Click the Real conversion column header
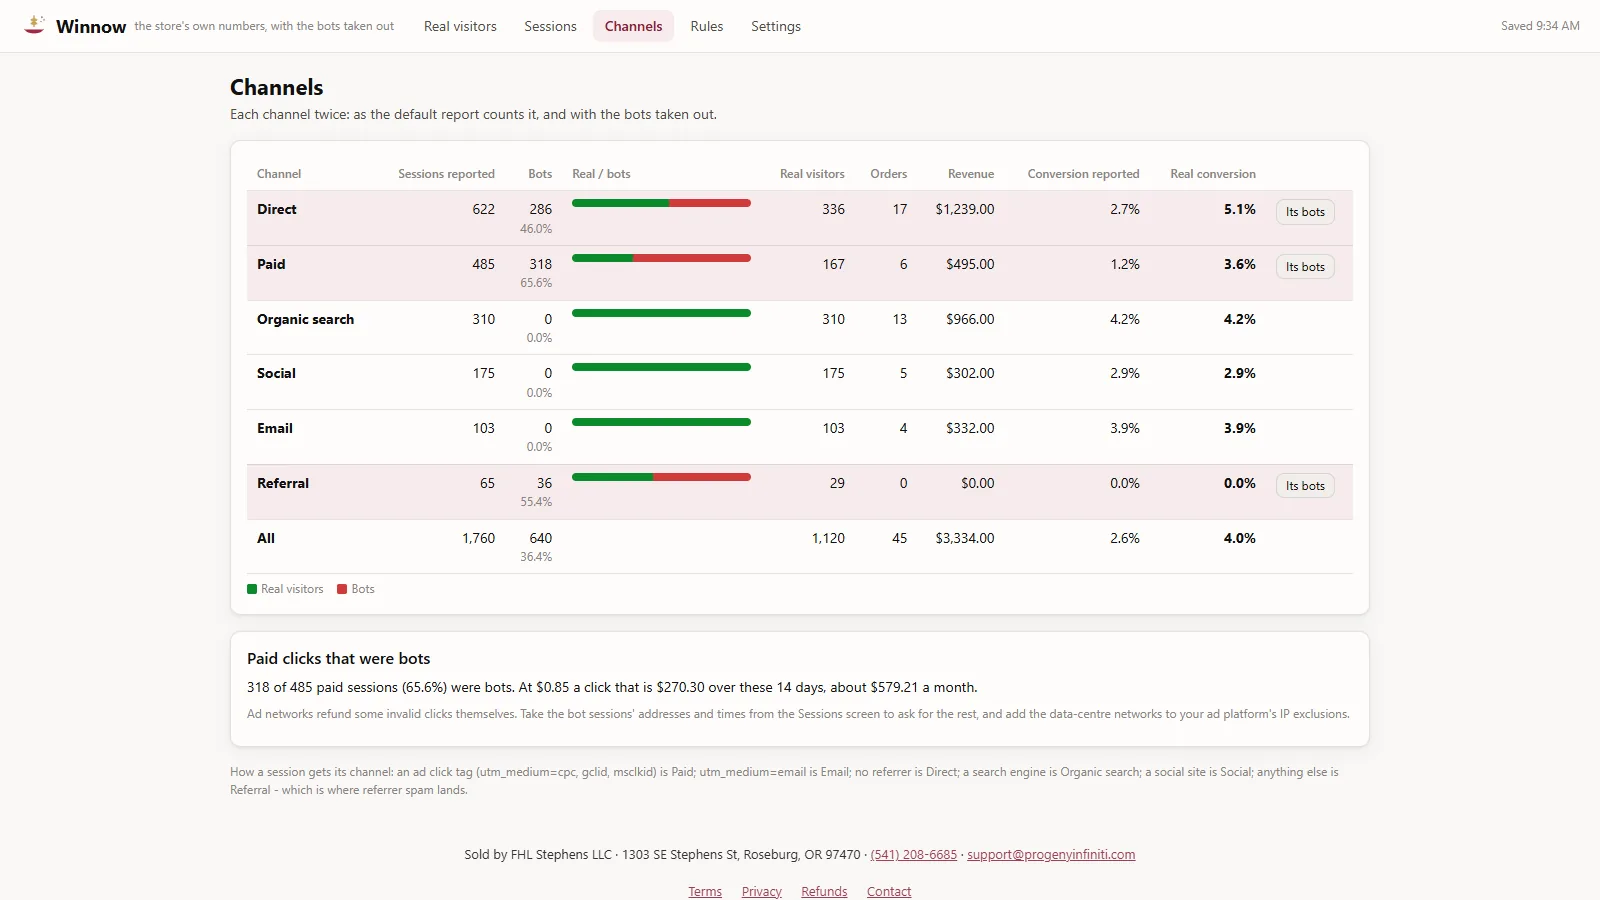1600x900 pixels. pyautogui.click(x=1213, y=174)
